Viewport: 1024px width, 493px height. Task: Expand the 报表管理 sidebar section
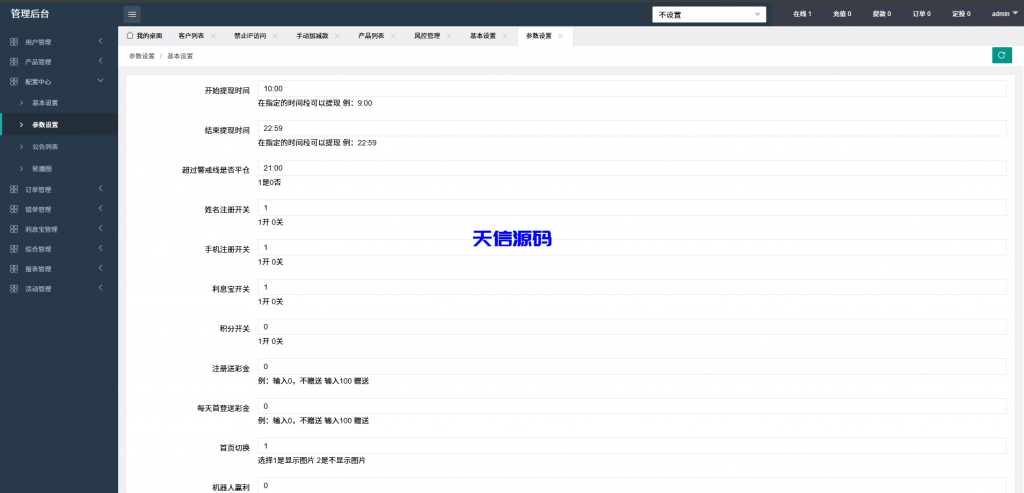pos(58,269)
